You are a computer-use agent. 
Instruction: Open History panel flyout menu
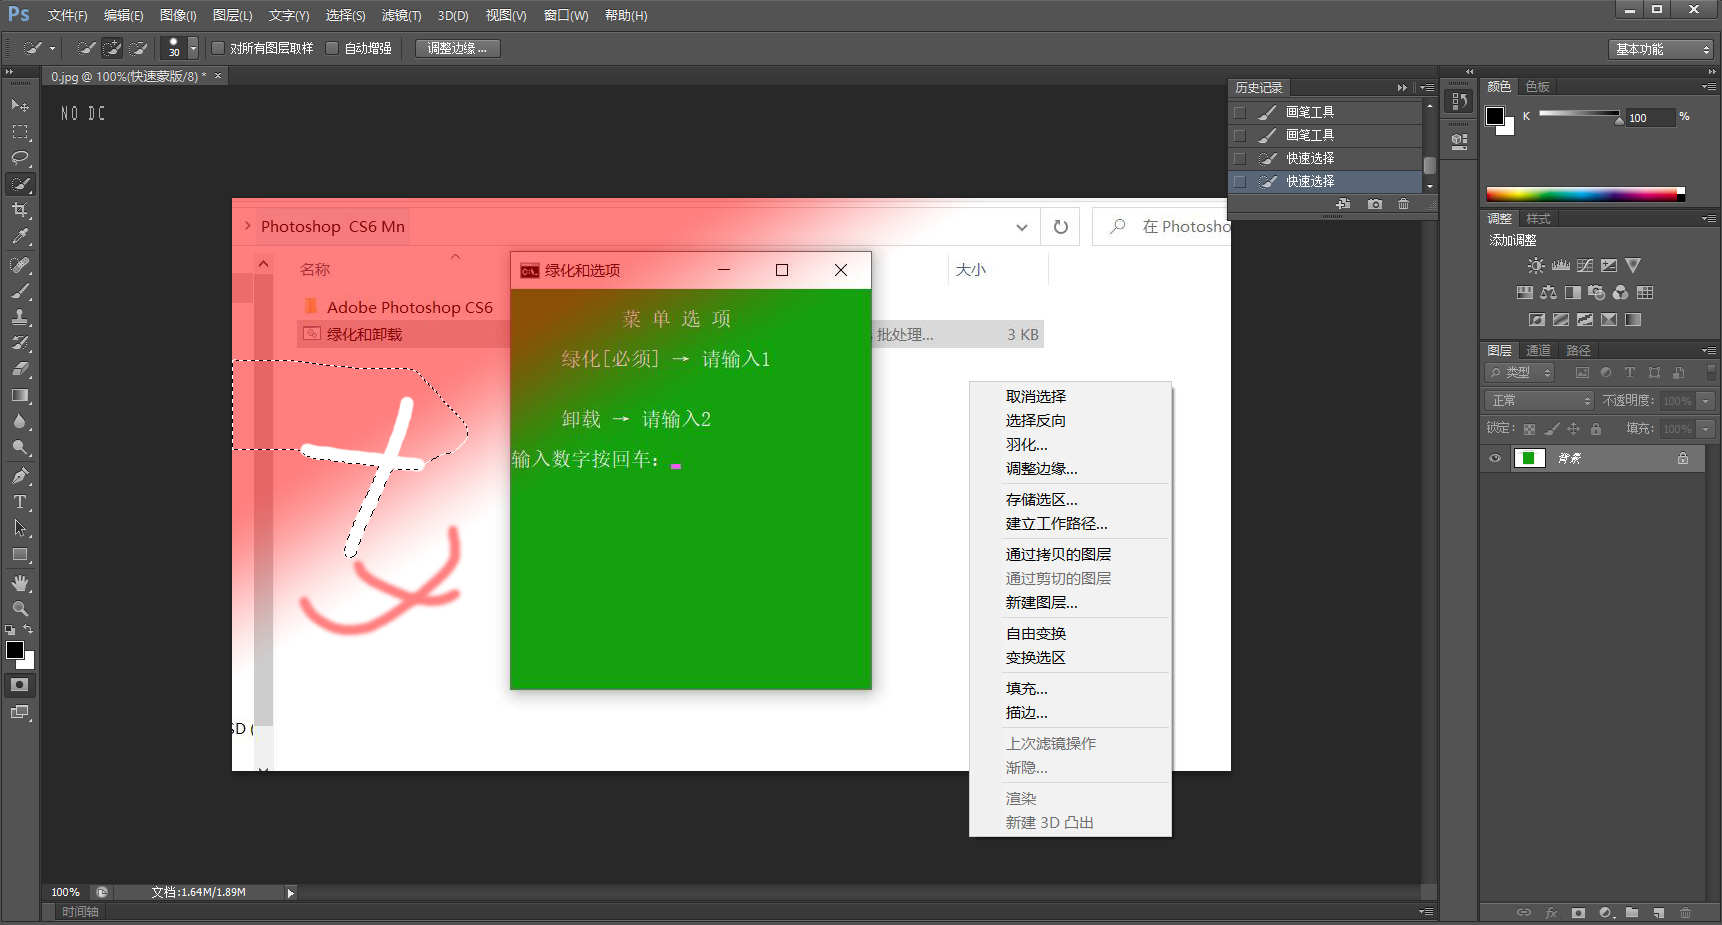(x=1427, y=87)
